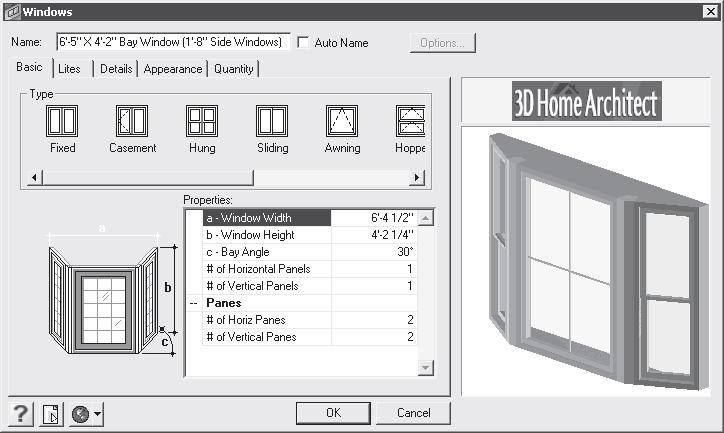
Task: Click the window Name text field
Action: (x=172, y=43)
